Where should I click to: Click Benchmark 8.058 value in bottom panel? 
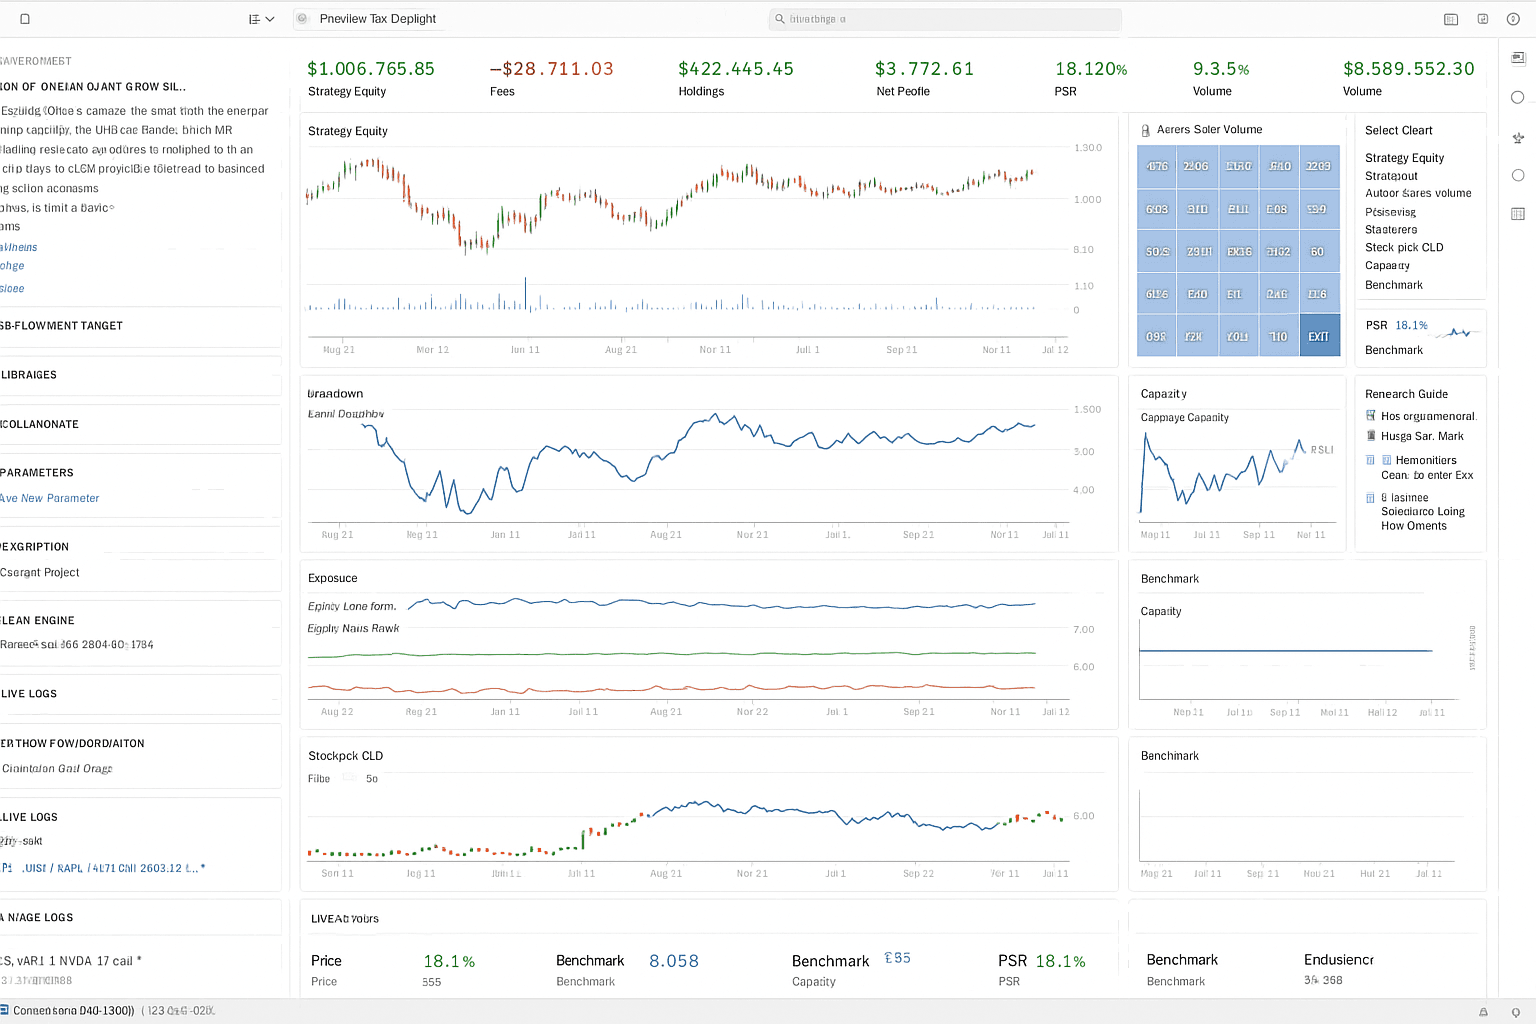[674, 961]
